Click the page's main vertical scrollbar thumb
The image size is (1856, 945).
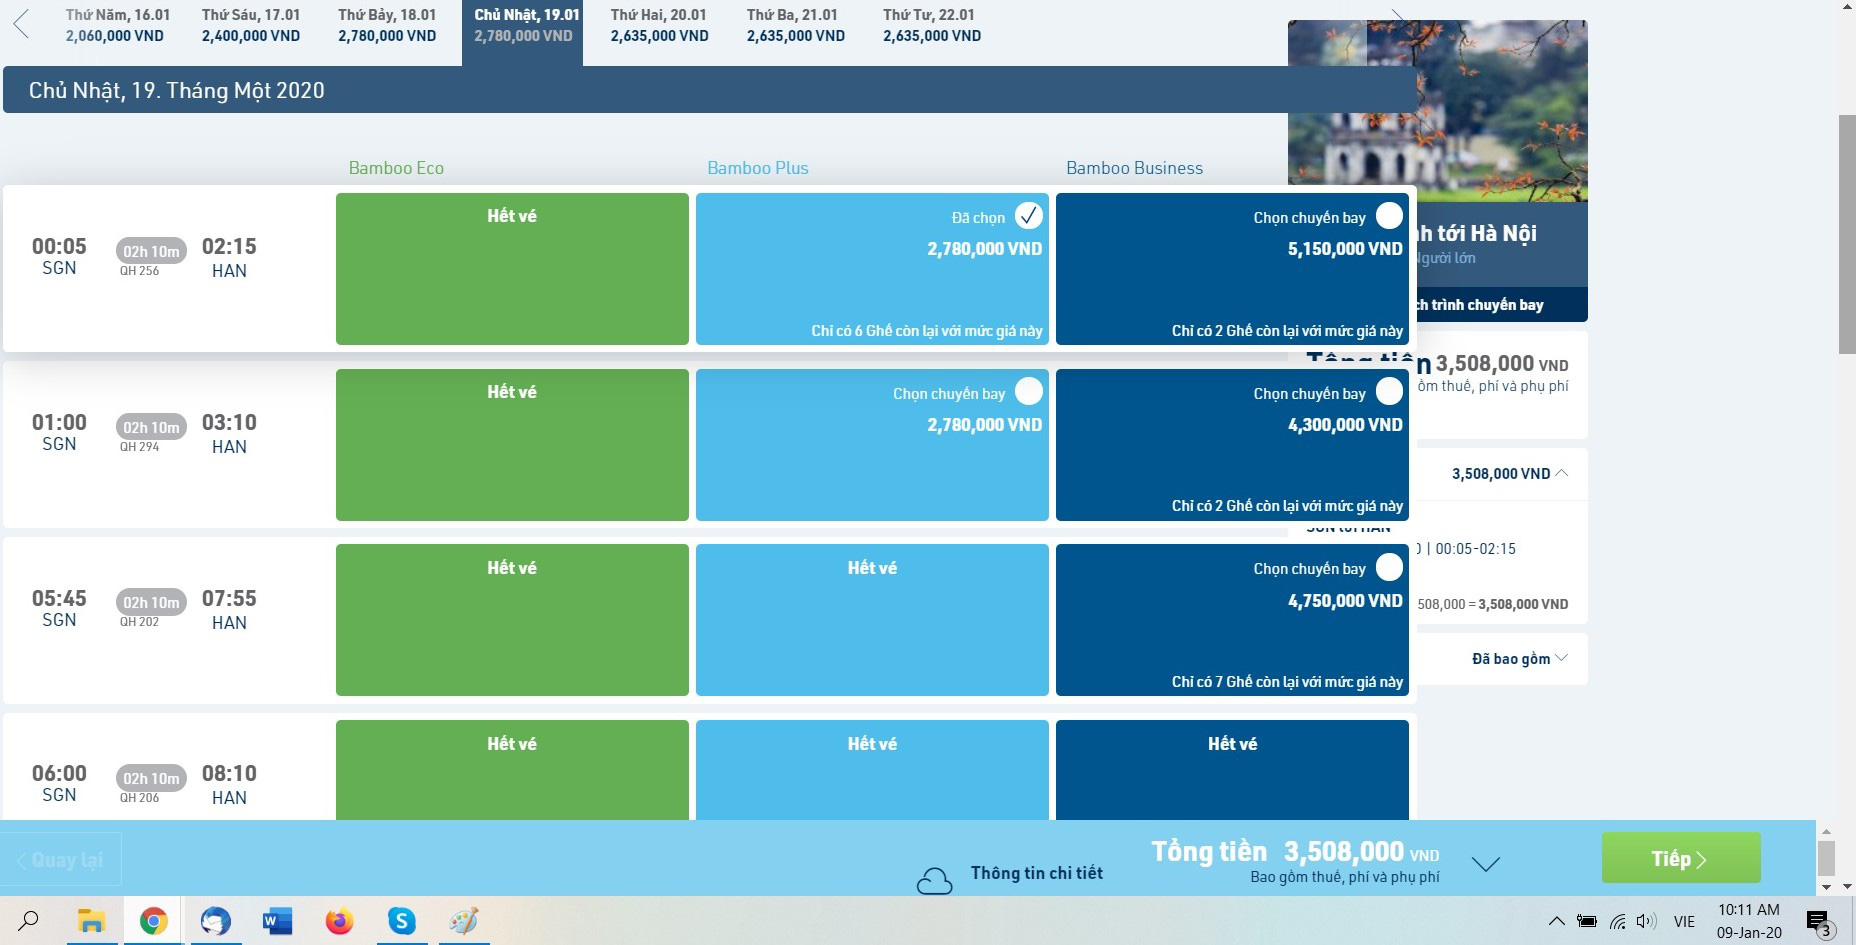pyautogui.click(x=1847, y=234)
